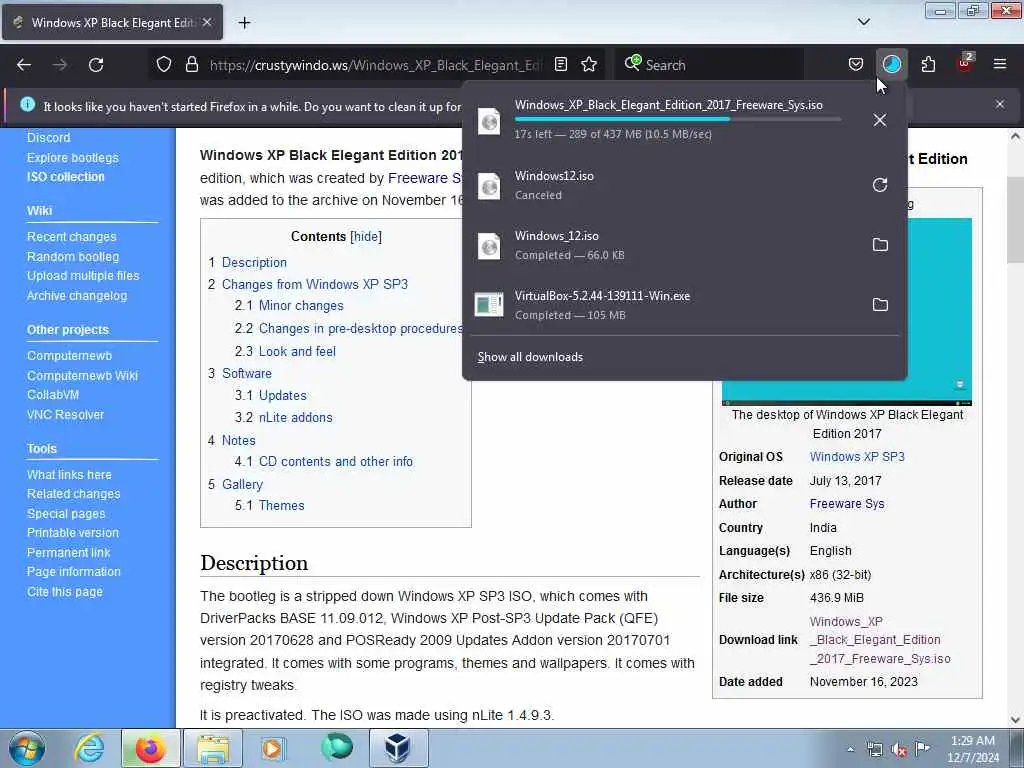Open VNC Resolver link
The height and width of the screenshot is (768, 1024).
pyautogui.click(x=65, y=415)
